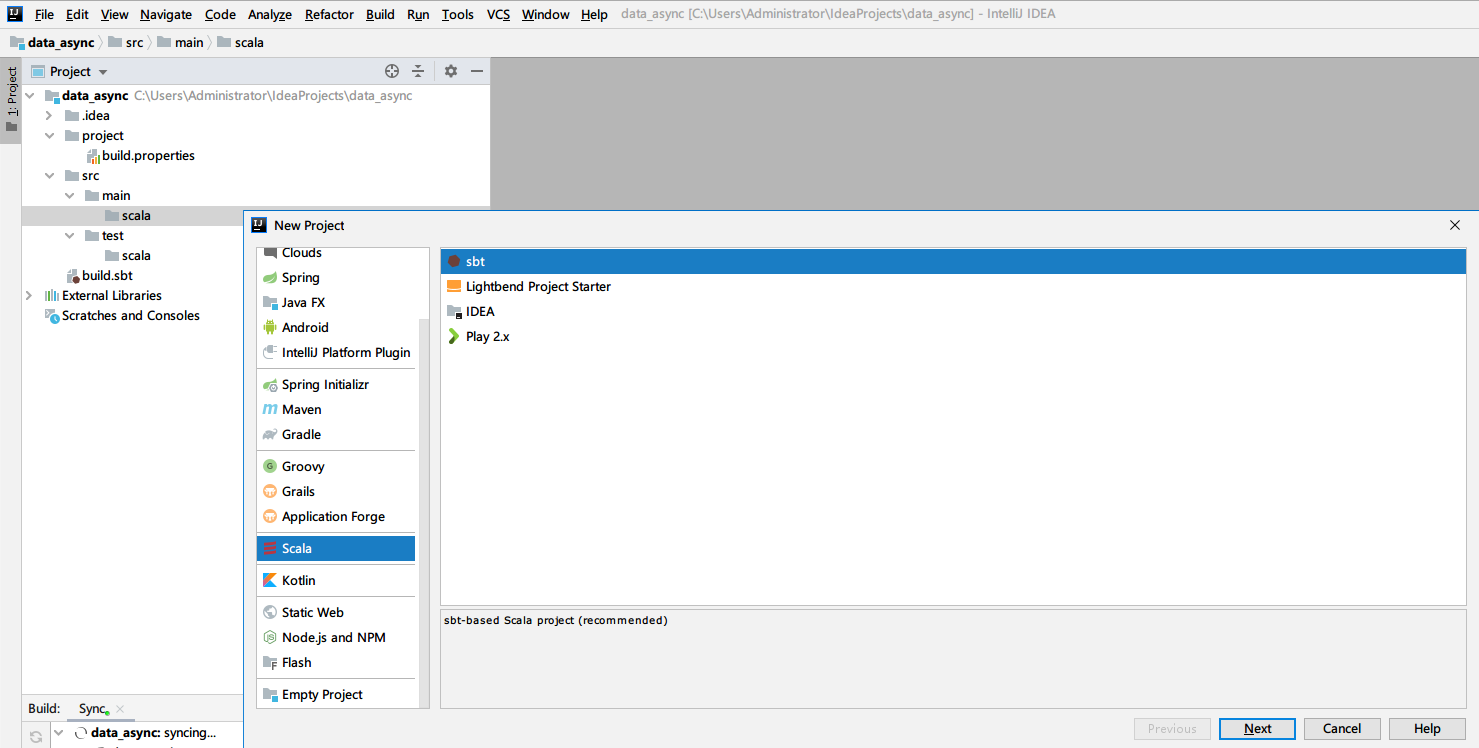The width and height of the screenshot is (1479, 748).
Task: Click the Java FX folder icon
Action: 270,303
